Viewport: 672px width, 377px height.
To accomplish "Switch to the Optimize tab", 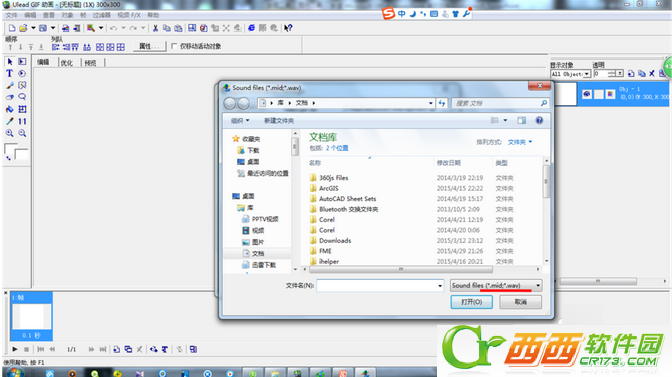I will [66, 63].
